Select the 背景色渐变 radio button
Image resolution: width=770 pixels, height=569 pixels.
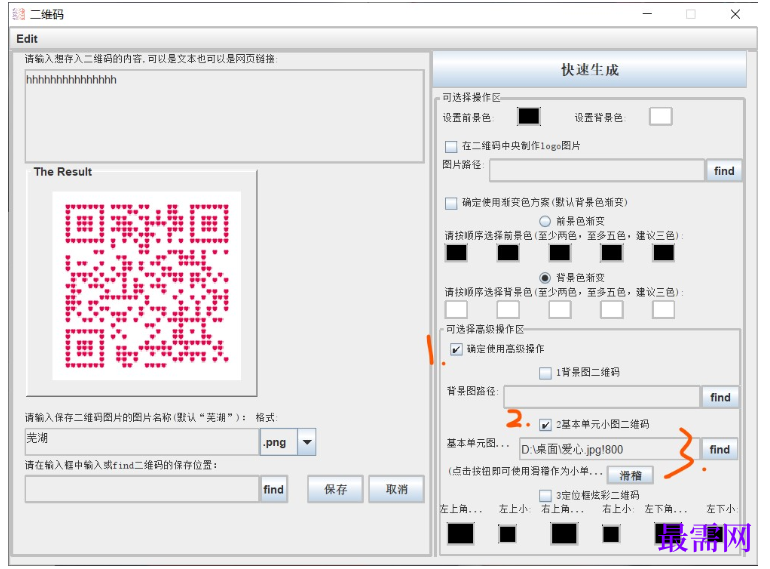coord(545,278)
